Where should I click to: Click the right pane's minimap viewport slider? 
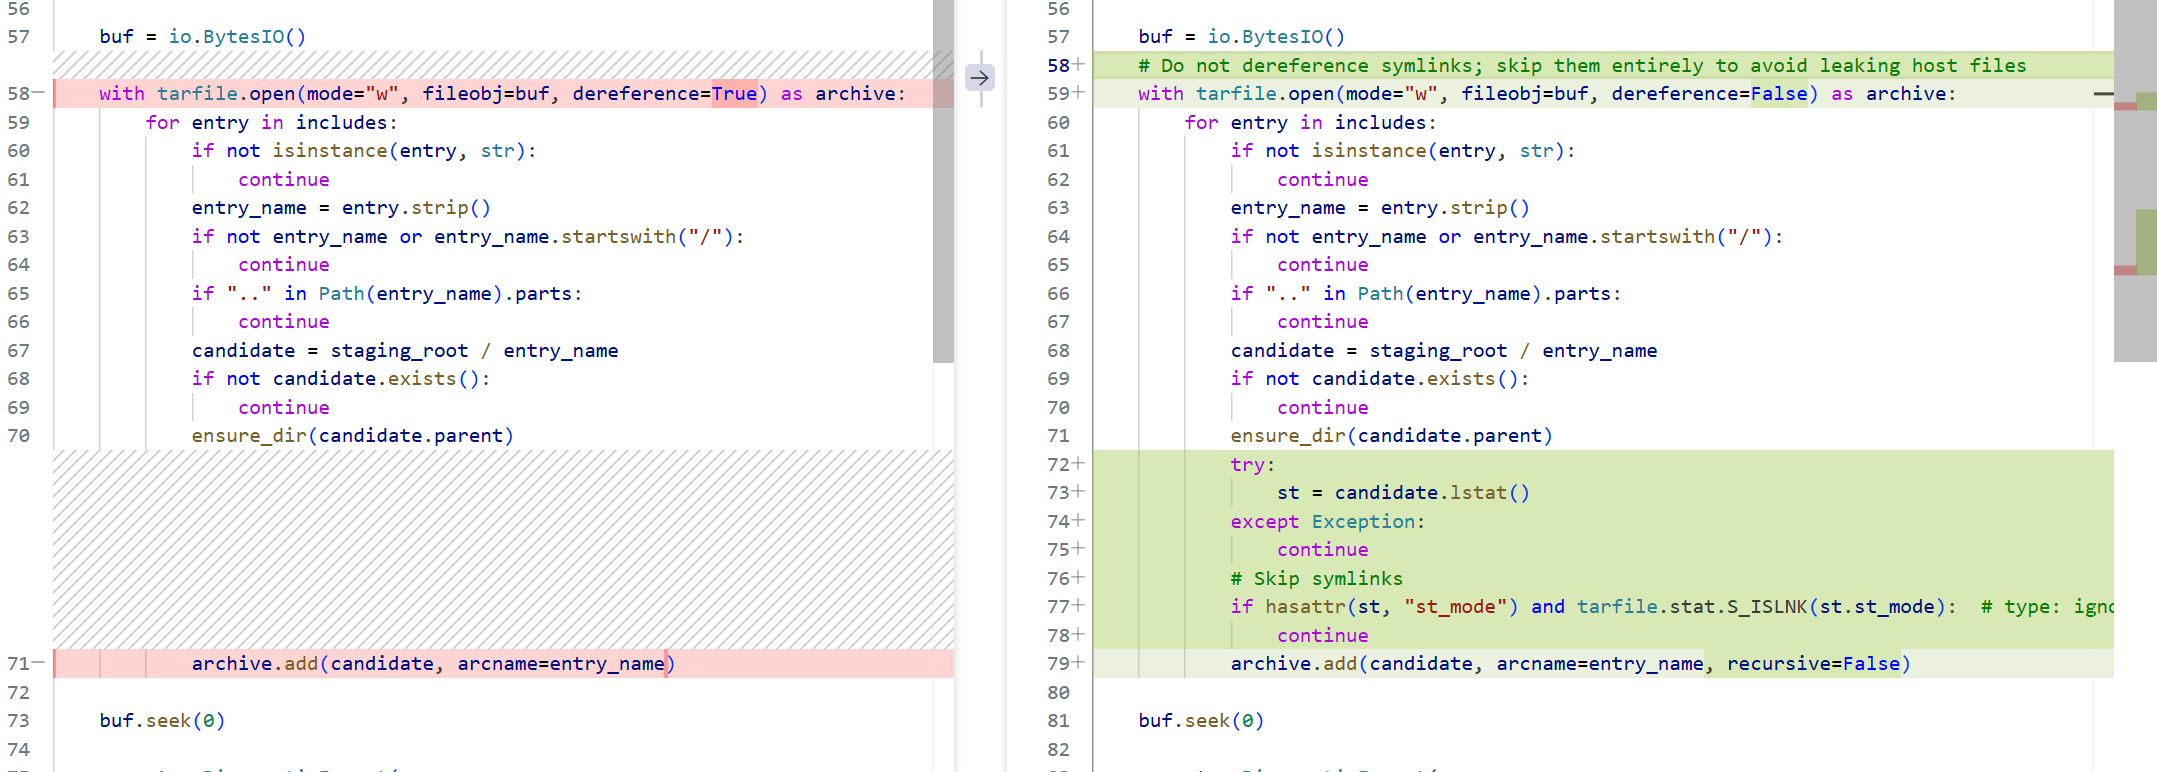pyautogui.click(x=2135, y=181)
